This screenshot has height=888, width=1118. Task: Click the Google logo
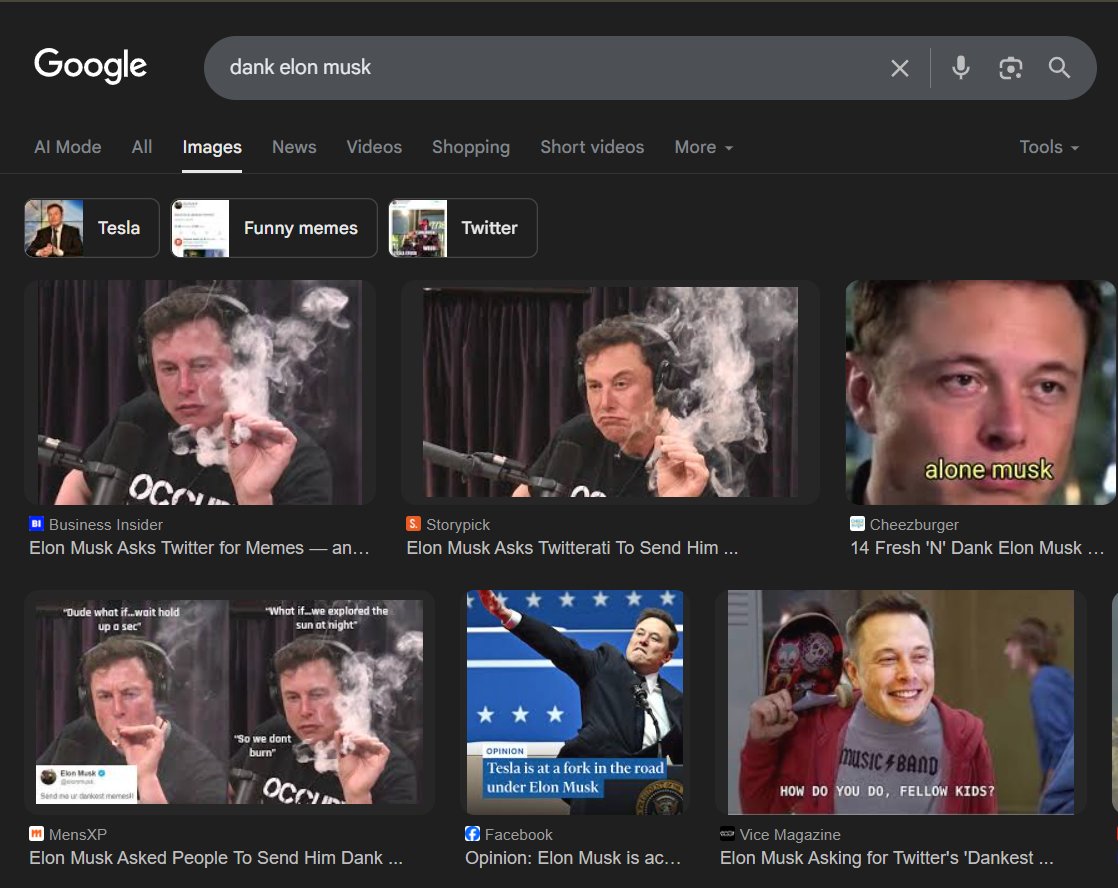tap(90, 65)
